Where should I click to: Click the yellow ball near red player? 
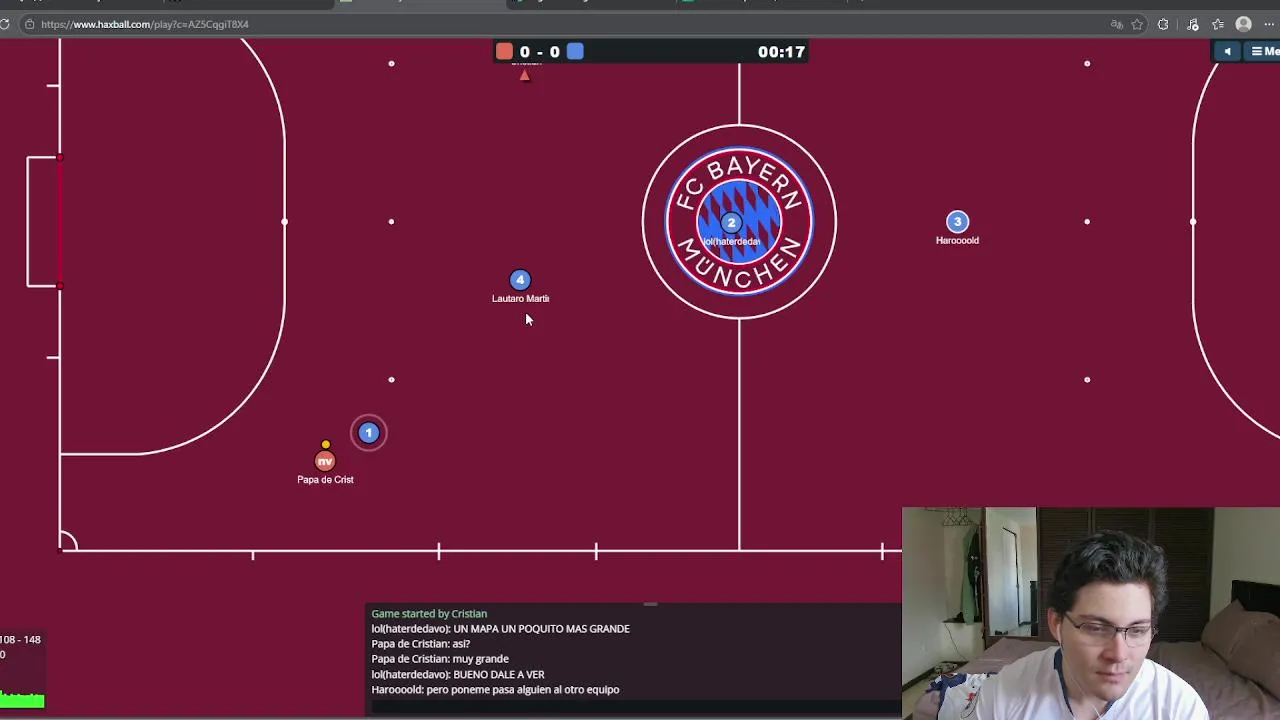(x=325, y=444)
